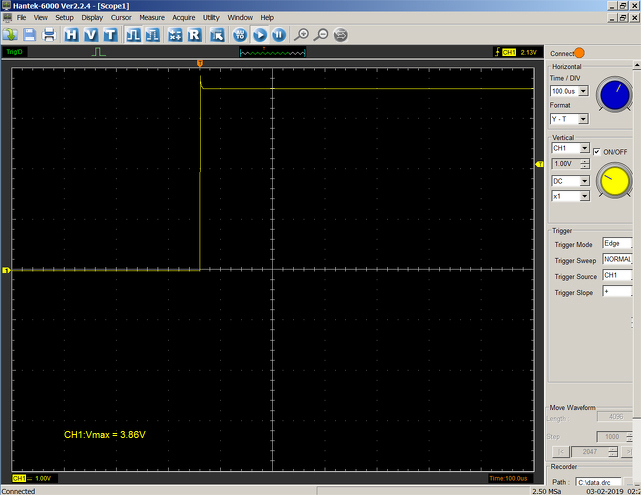The image size is (641, 495).
Task: Click the move waveform to start button
Action: pos(561,452)
